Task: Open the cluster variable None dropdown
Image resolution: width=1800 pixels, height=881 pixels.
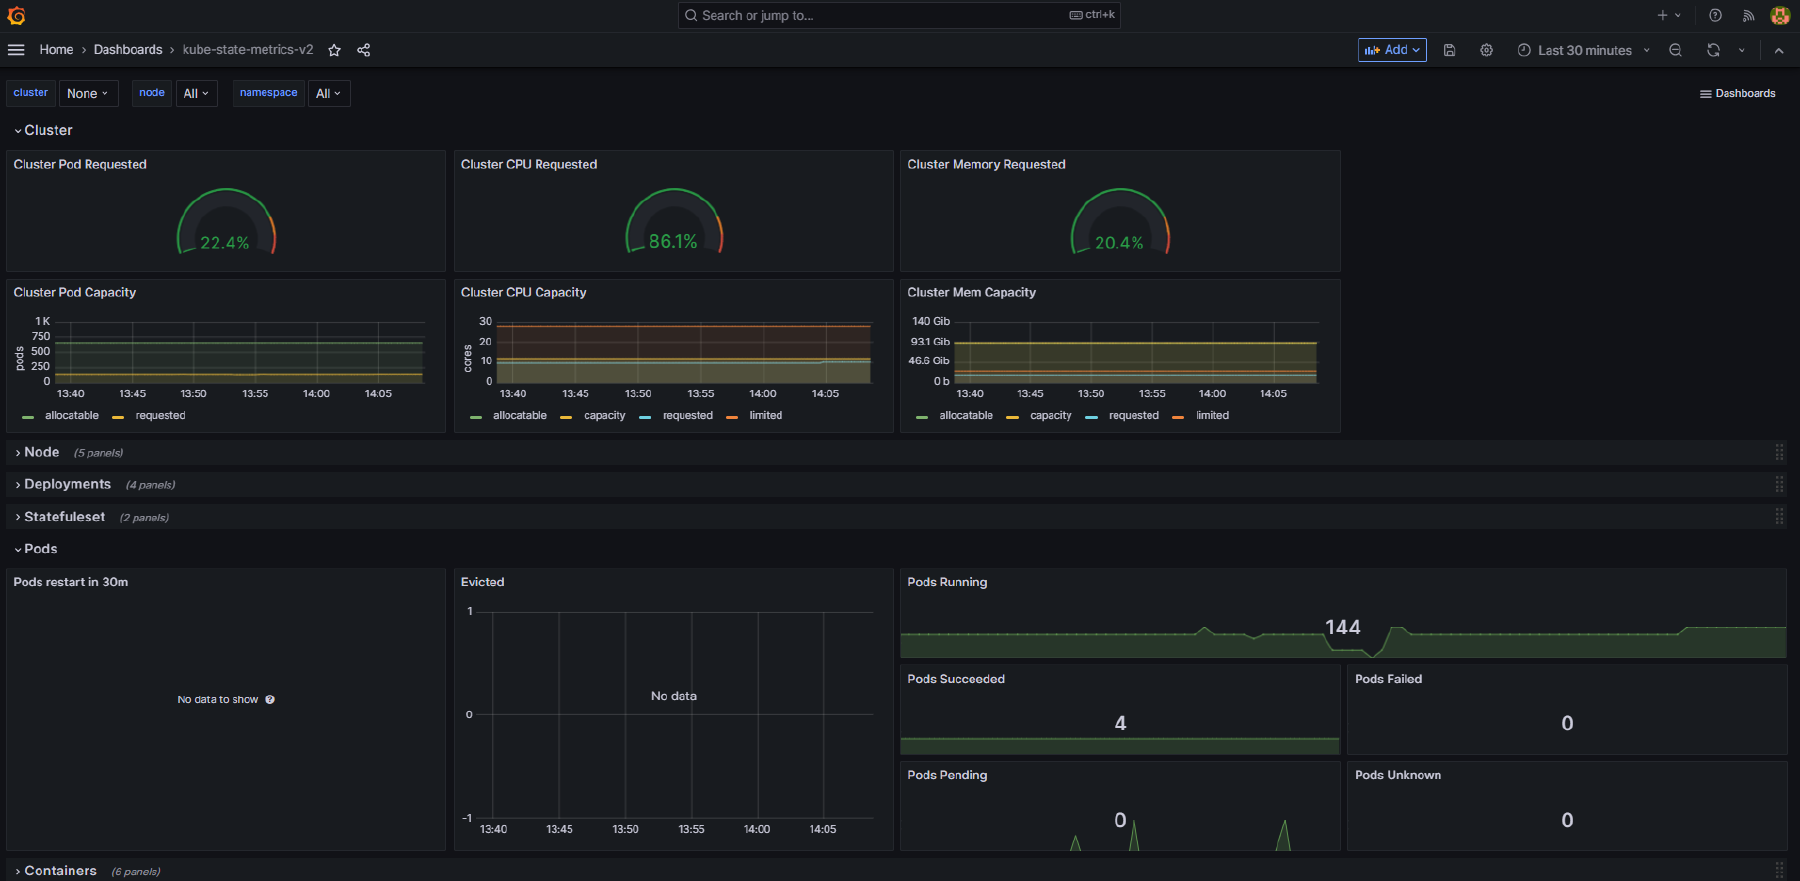Action: [88, 93]
